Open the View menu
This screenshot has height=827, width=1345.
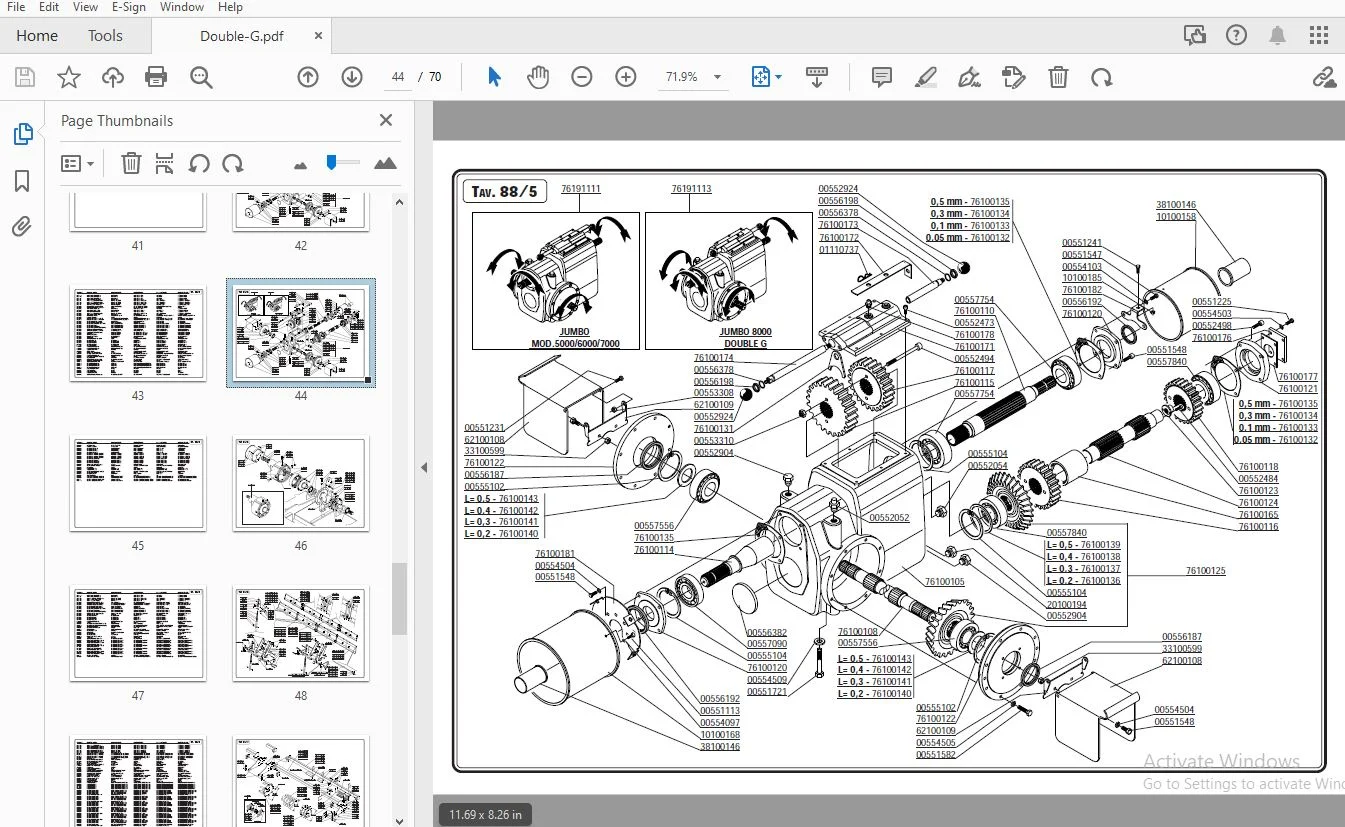coord(85,7)
